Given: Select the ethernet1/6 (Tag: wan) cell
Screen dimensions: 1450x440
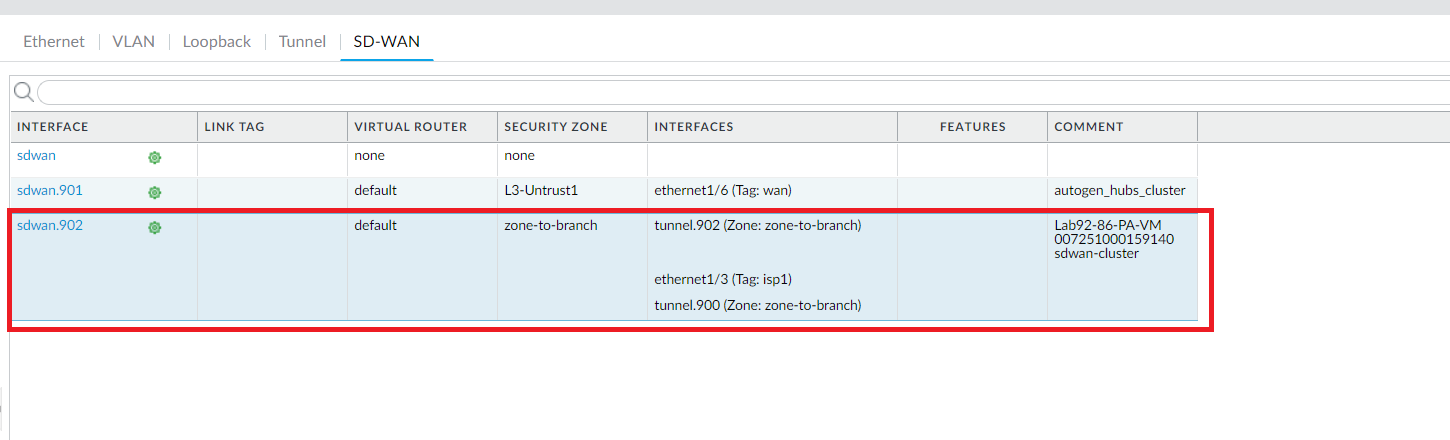Looking at the screenshot, I should (720, 190).
